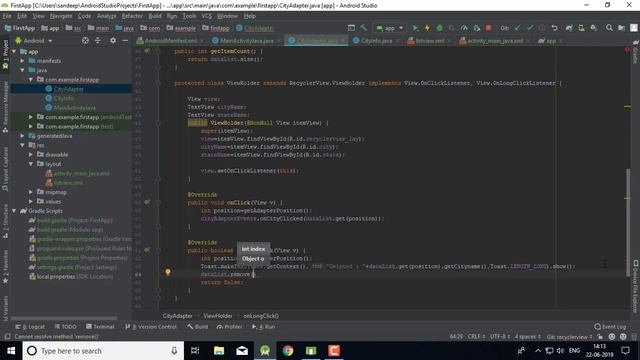Expand the mipmap folder

click(31, 192)
